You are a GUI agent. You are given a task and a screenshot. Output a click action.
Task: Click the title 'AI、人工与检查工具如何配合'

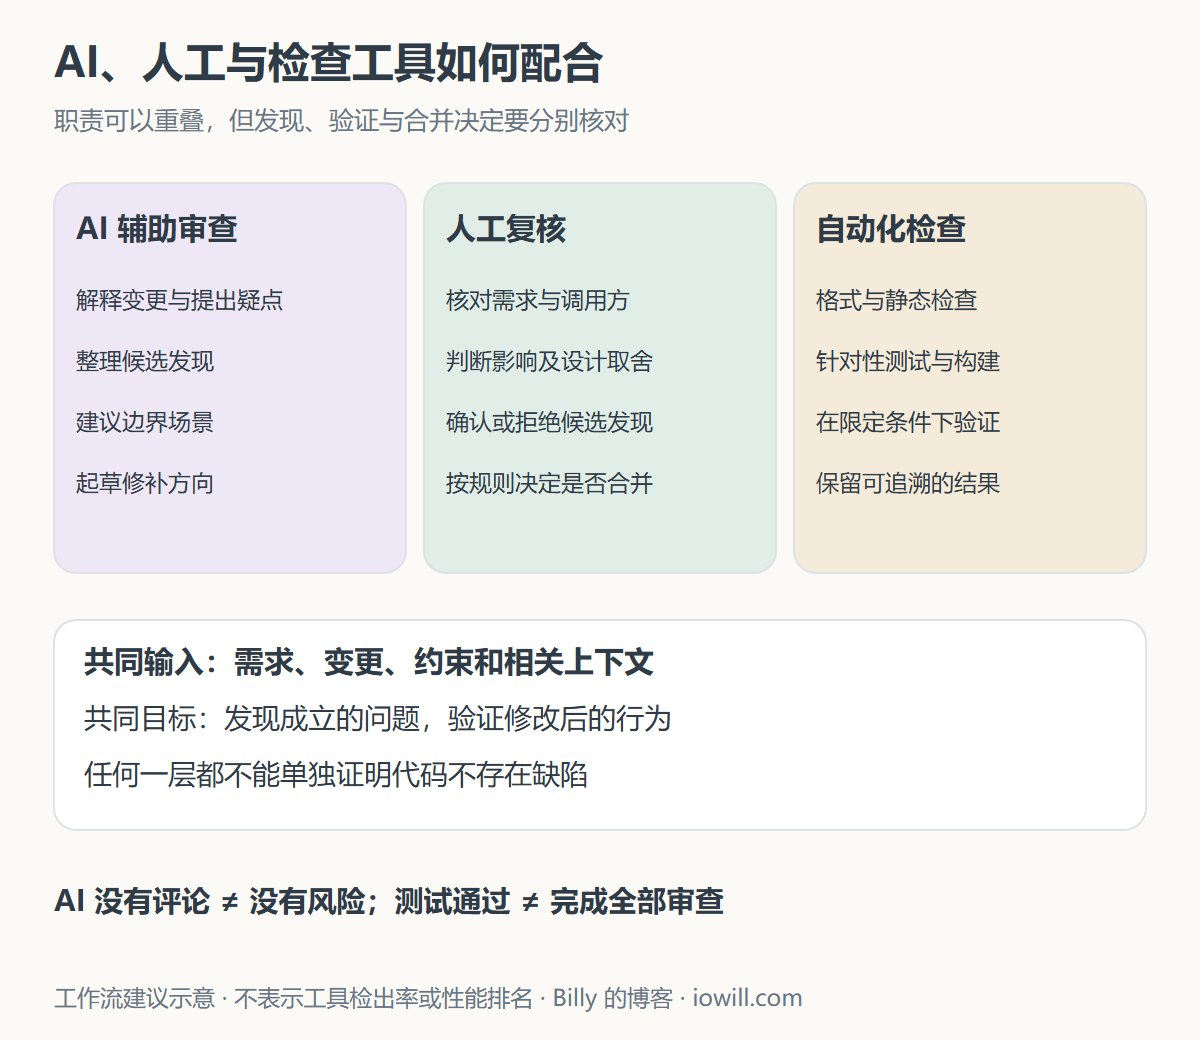328,62
